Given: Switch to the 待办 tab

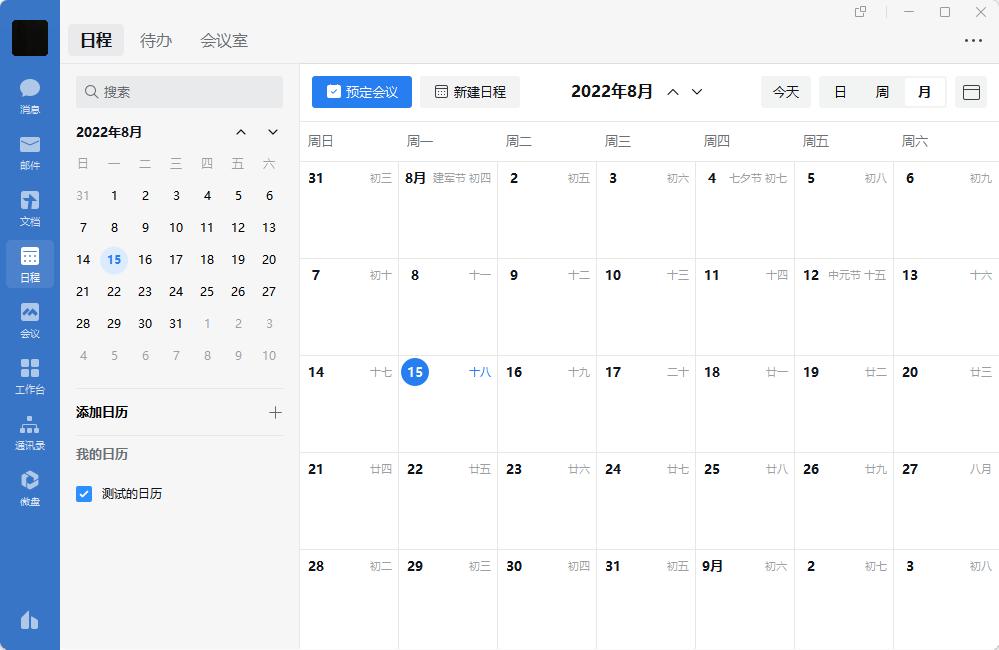Looking at the screenshot, I should (156, 41).
